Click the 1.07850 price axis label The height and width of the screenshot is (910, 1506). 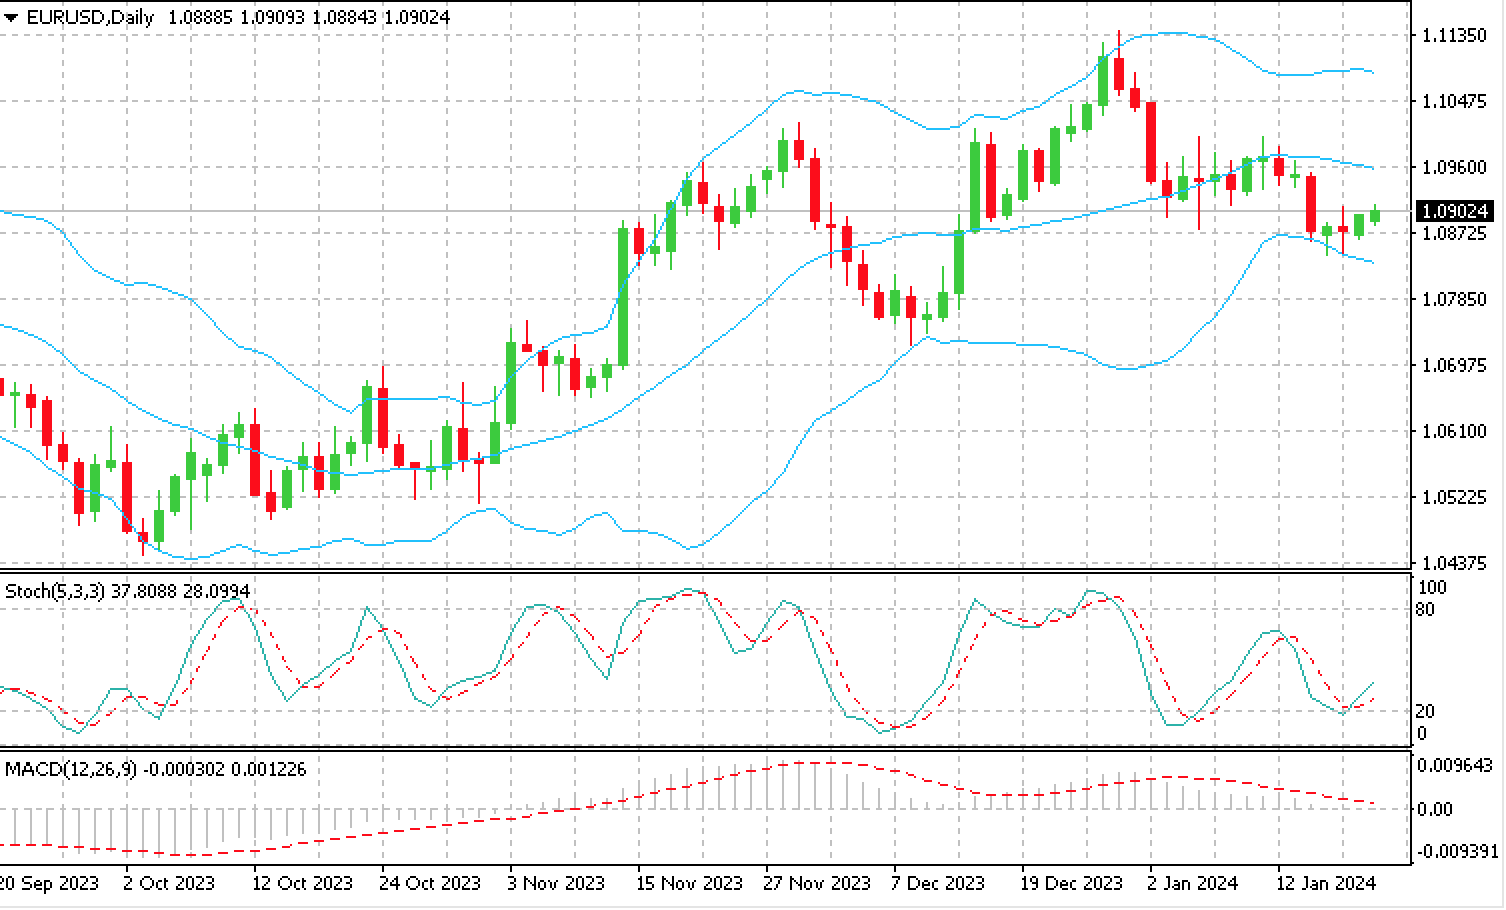coord(1453,299)
